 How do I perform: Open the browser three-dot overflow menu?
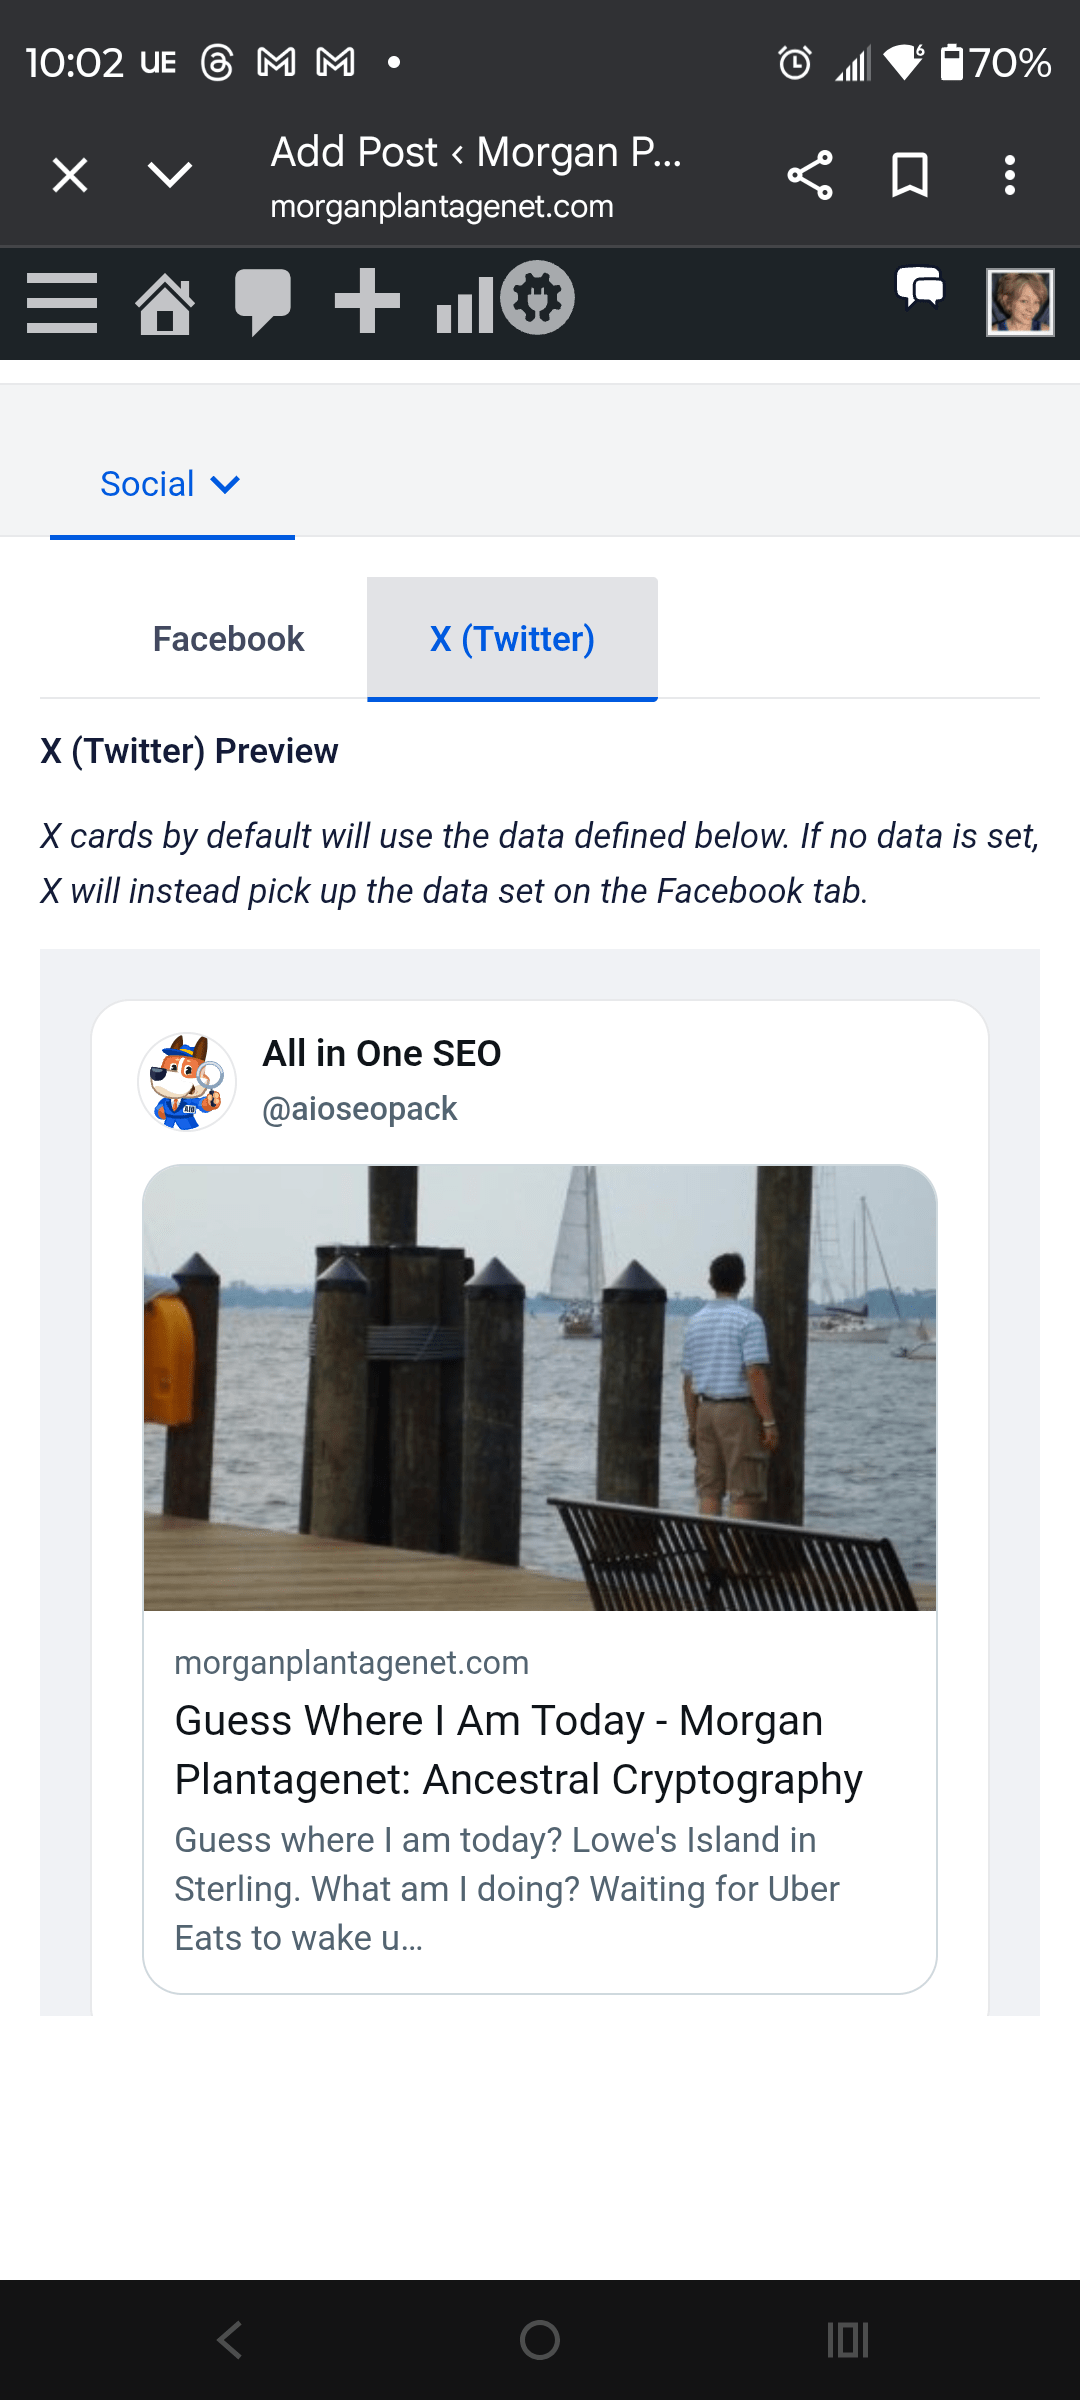pos(1010,176)
